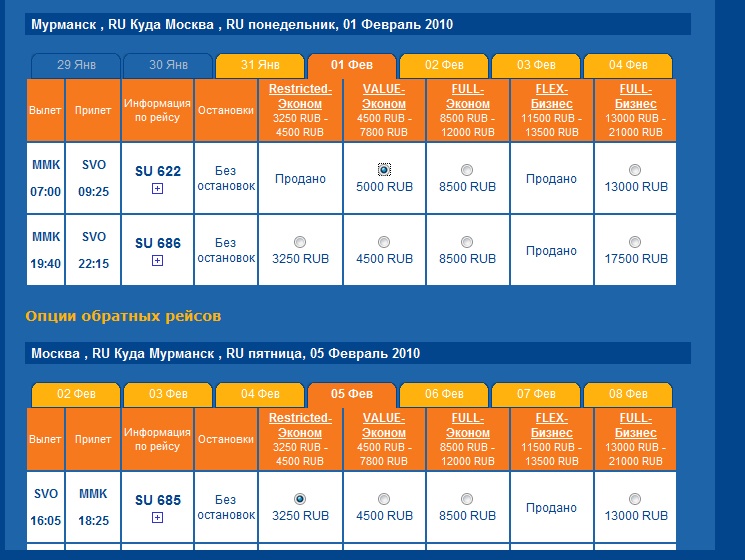Select 13000 RUB FULL-Бизнес fare for SU 622
745x560 pixels.
pos(635,170)
